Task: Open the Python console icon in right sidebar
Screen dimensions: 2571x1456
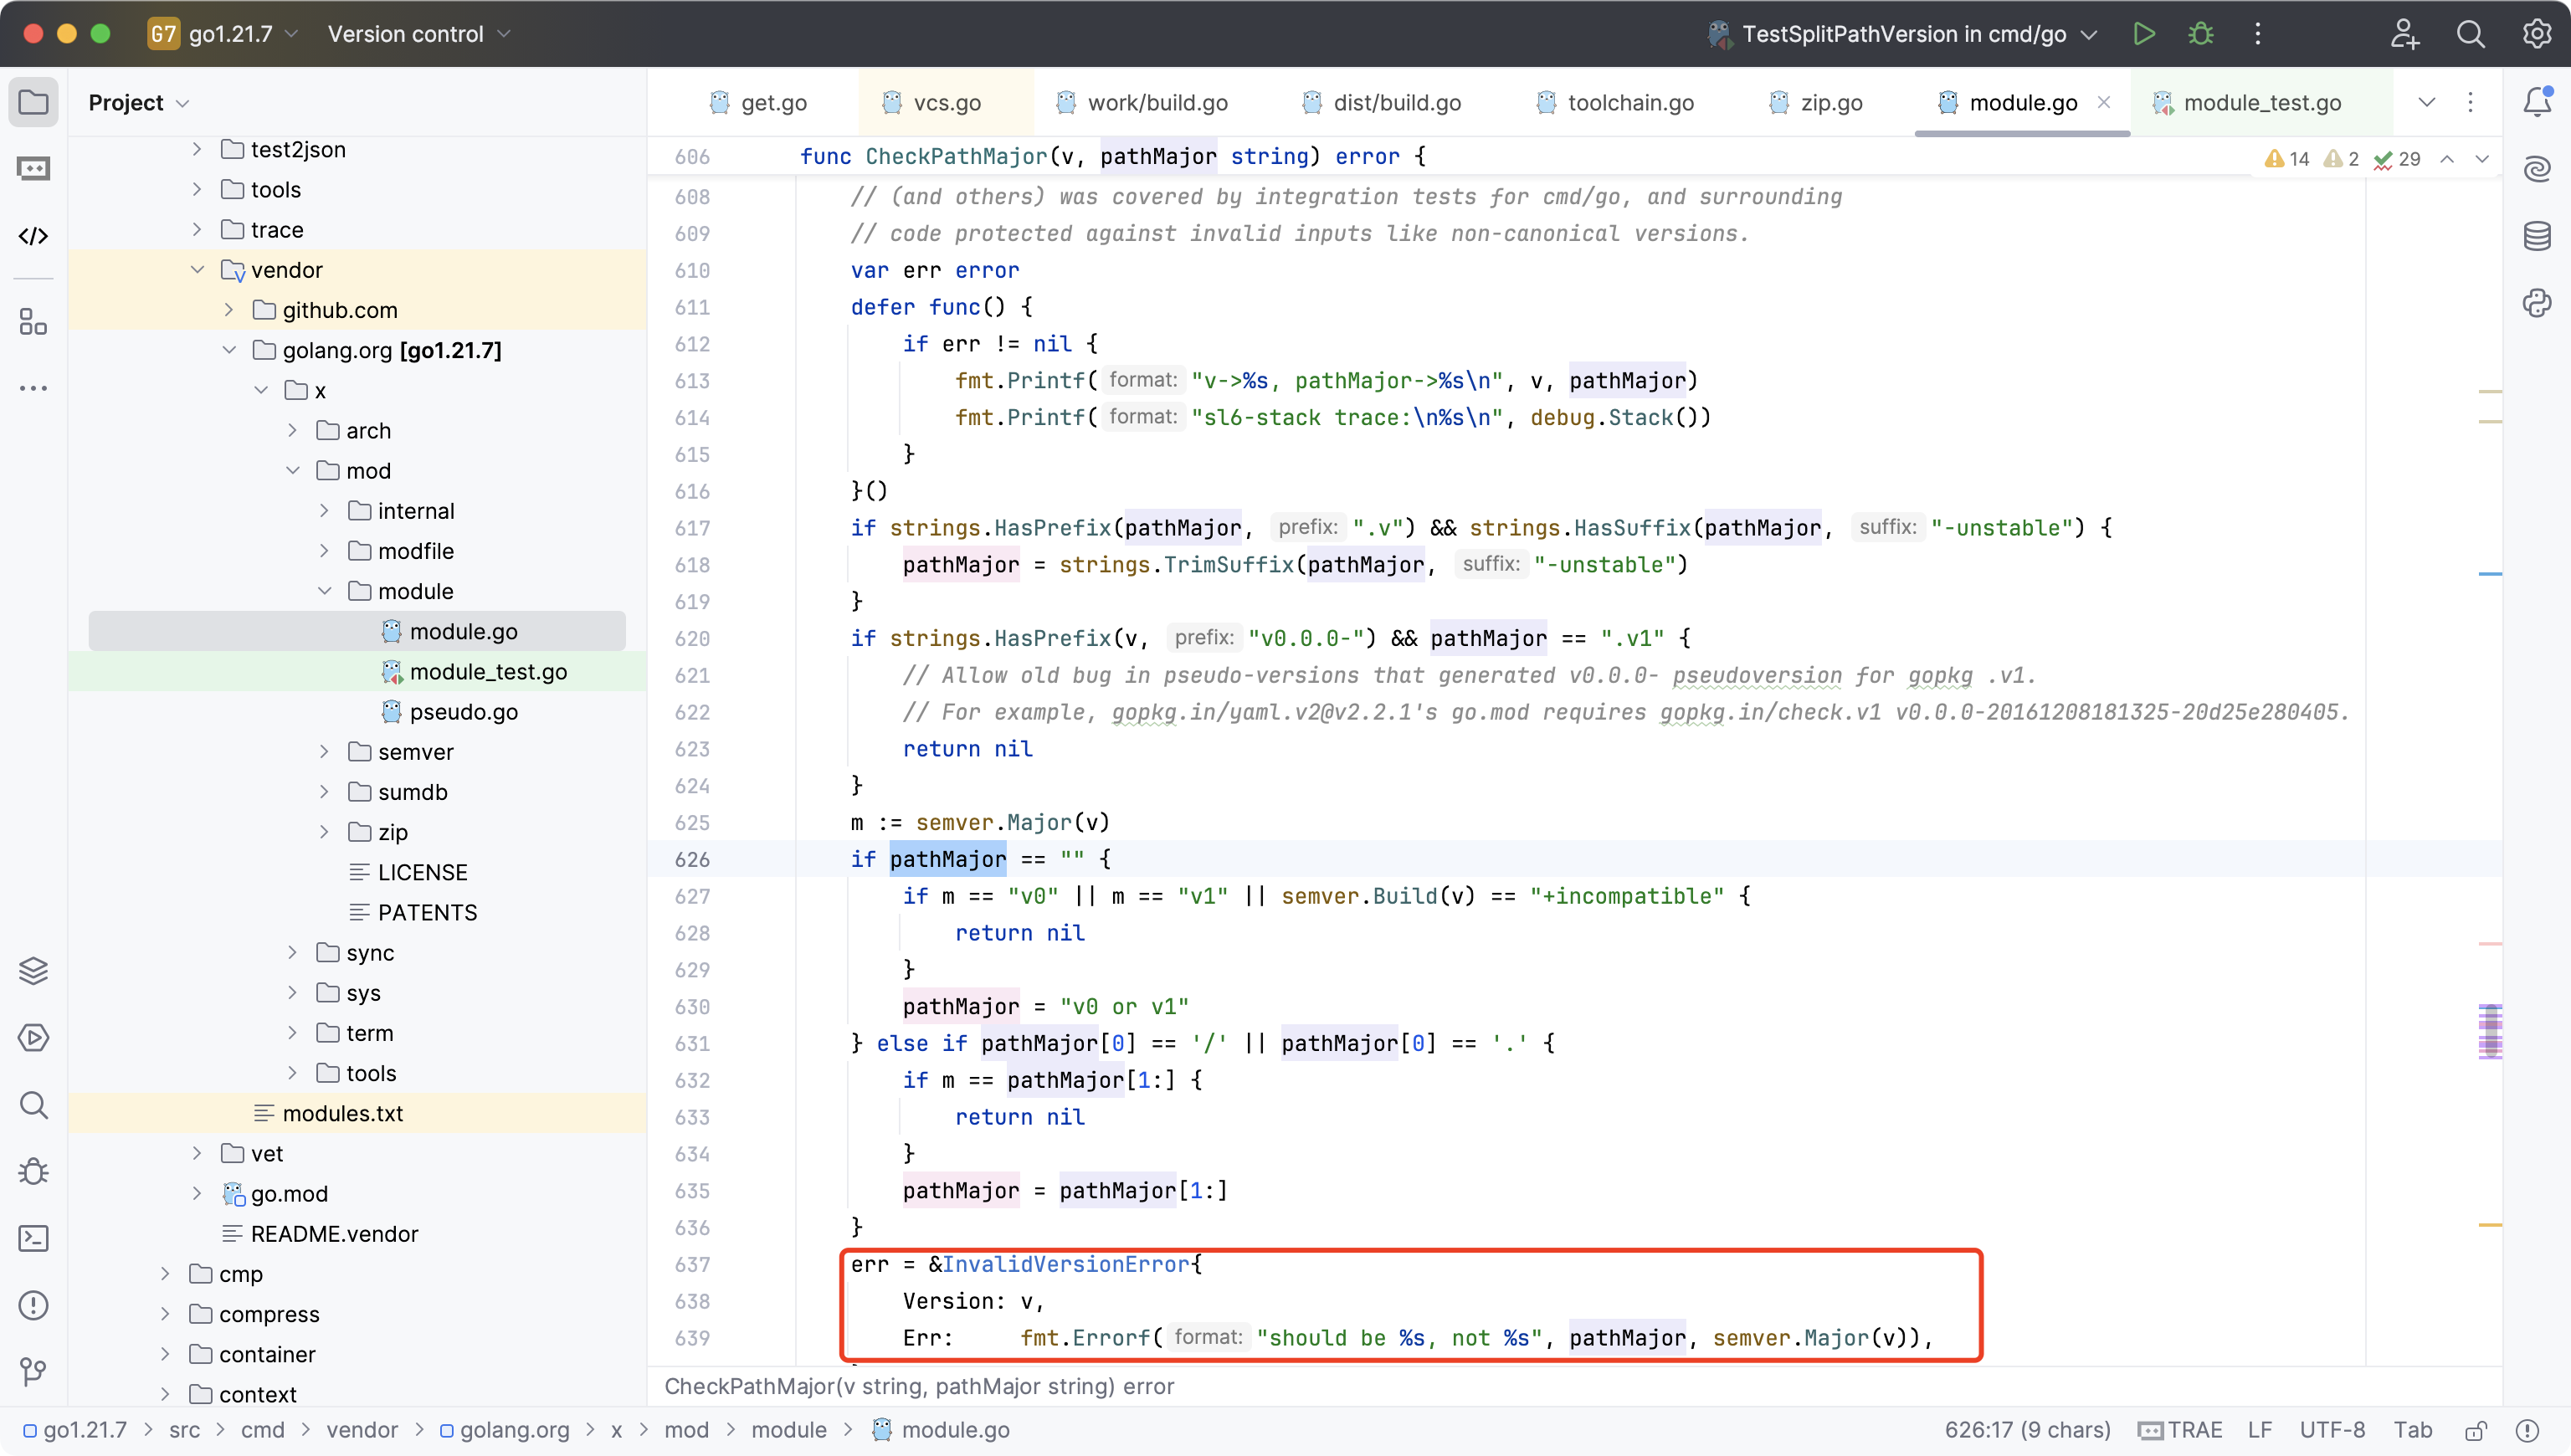Action: [x=2537, y=302]
